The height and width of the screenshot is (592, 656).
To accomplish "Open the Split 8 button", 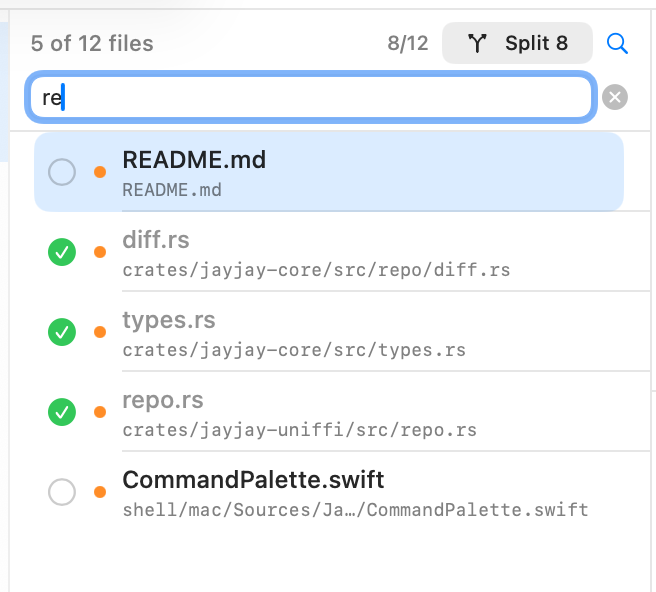I will pyautogui.click(x=517, y=44).
